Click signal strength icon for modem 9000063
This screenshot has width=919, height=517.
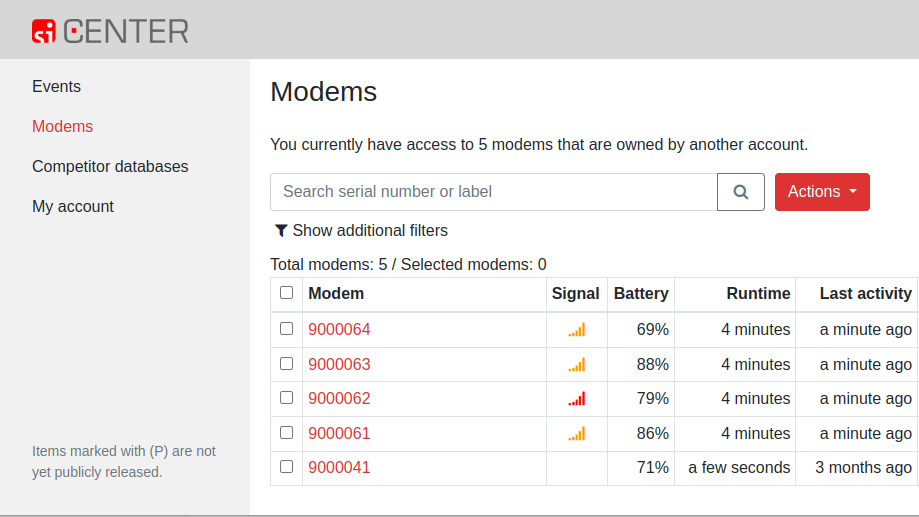click(577, 365)
